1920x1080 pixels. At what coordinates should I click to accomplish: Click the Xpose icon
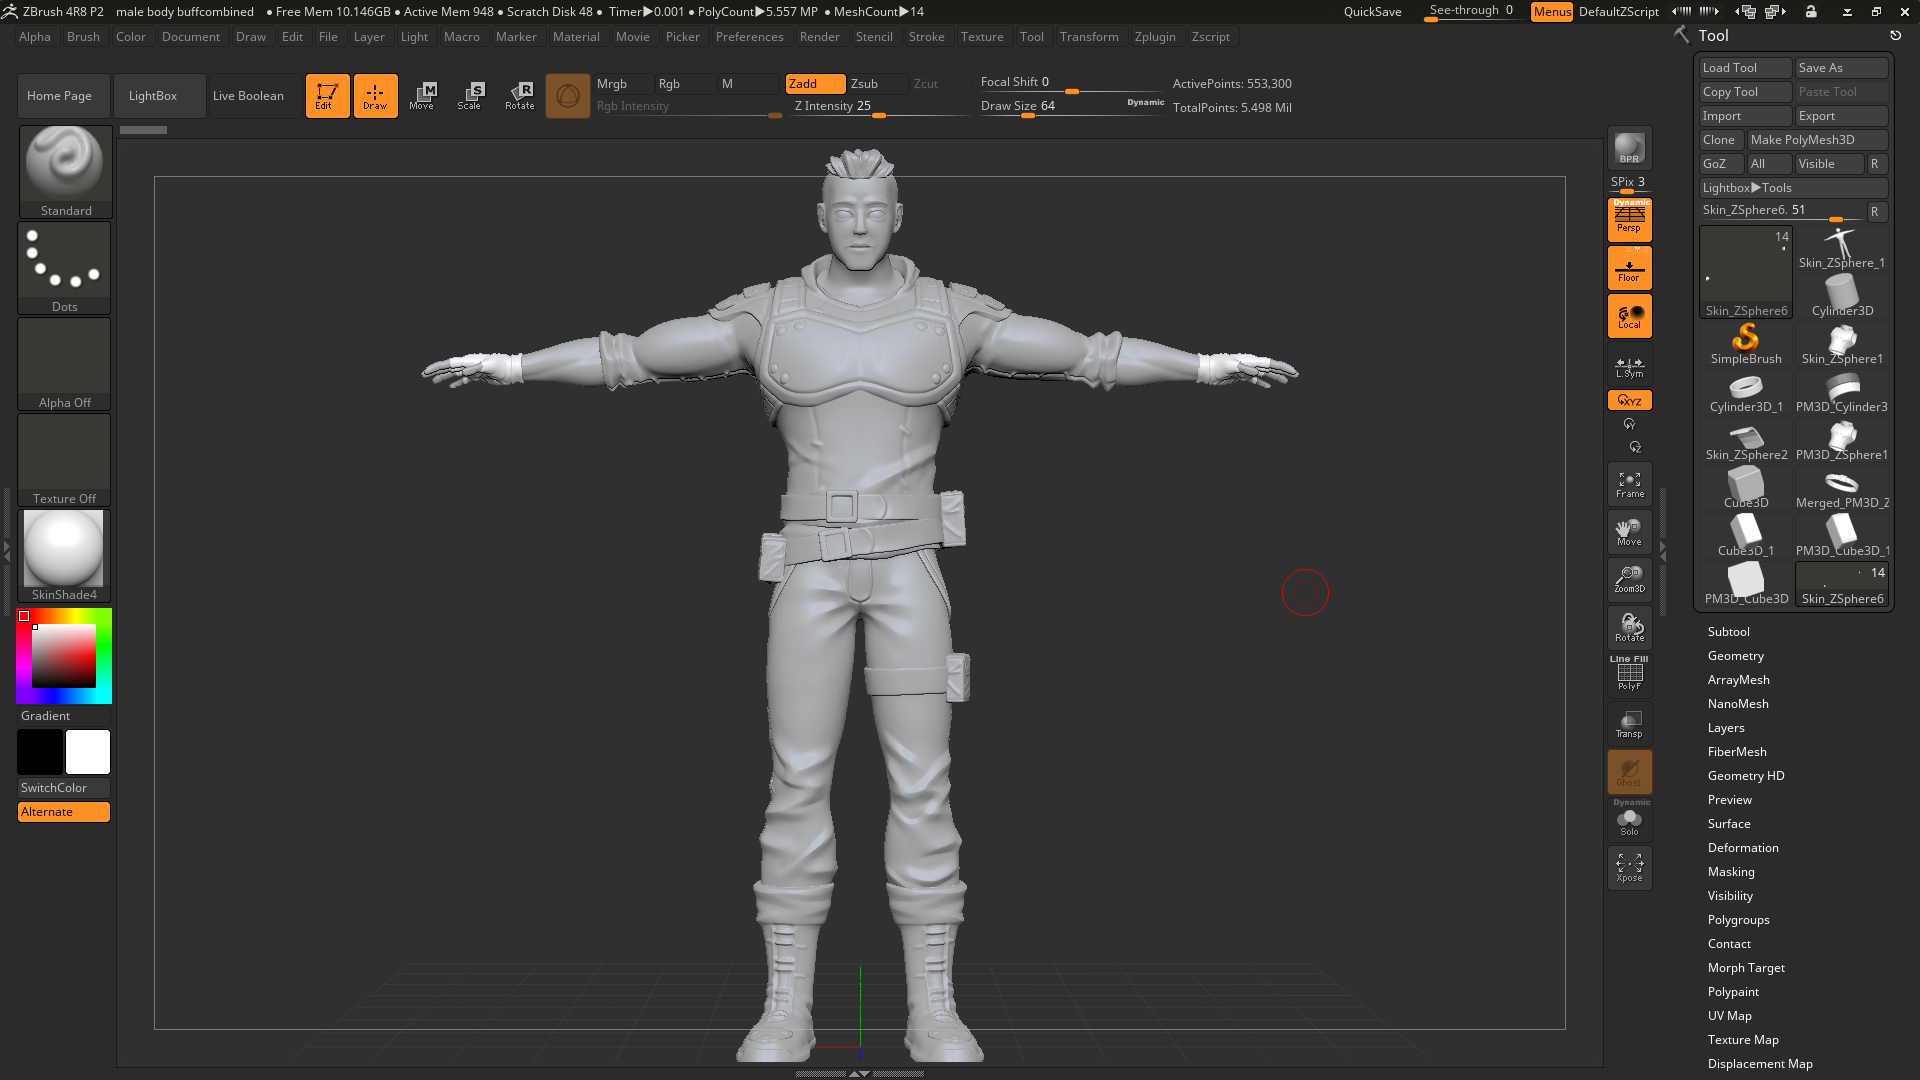point(1629,868)
